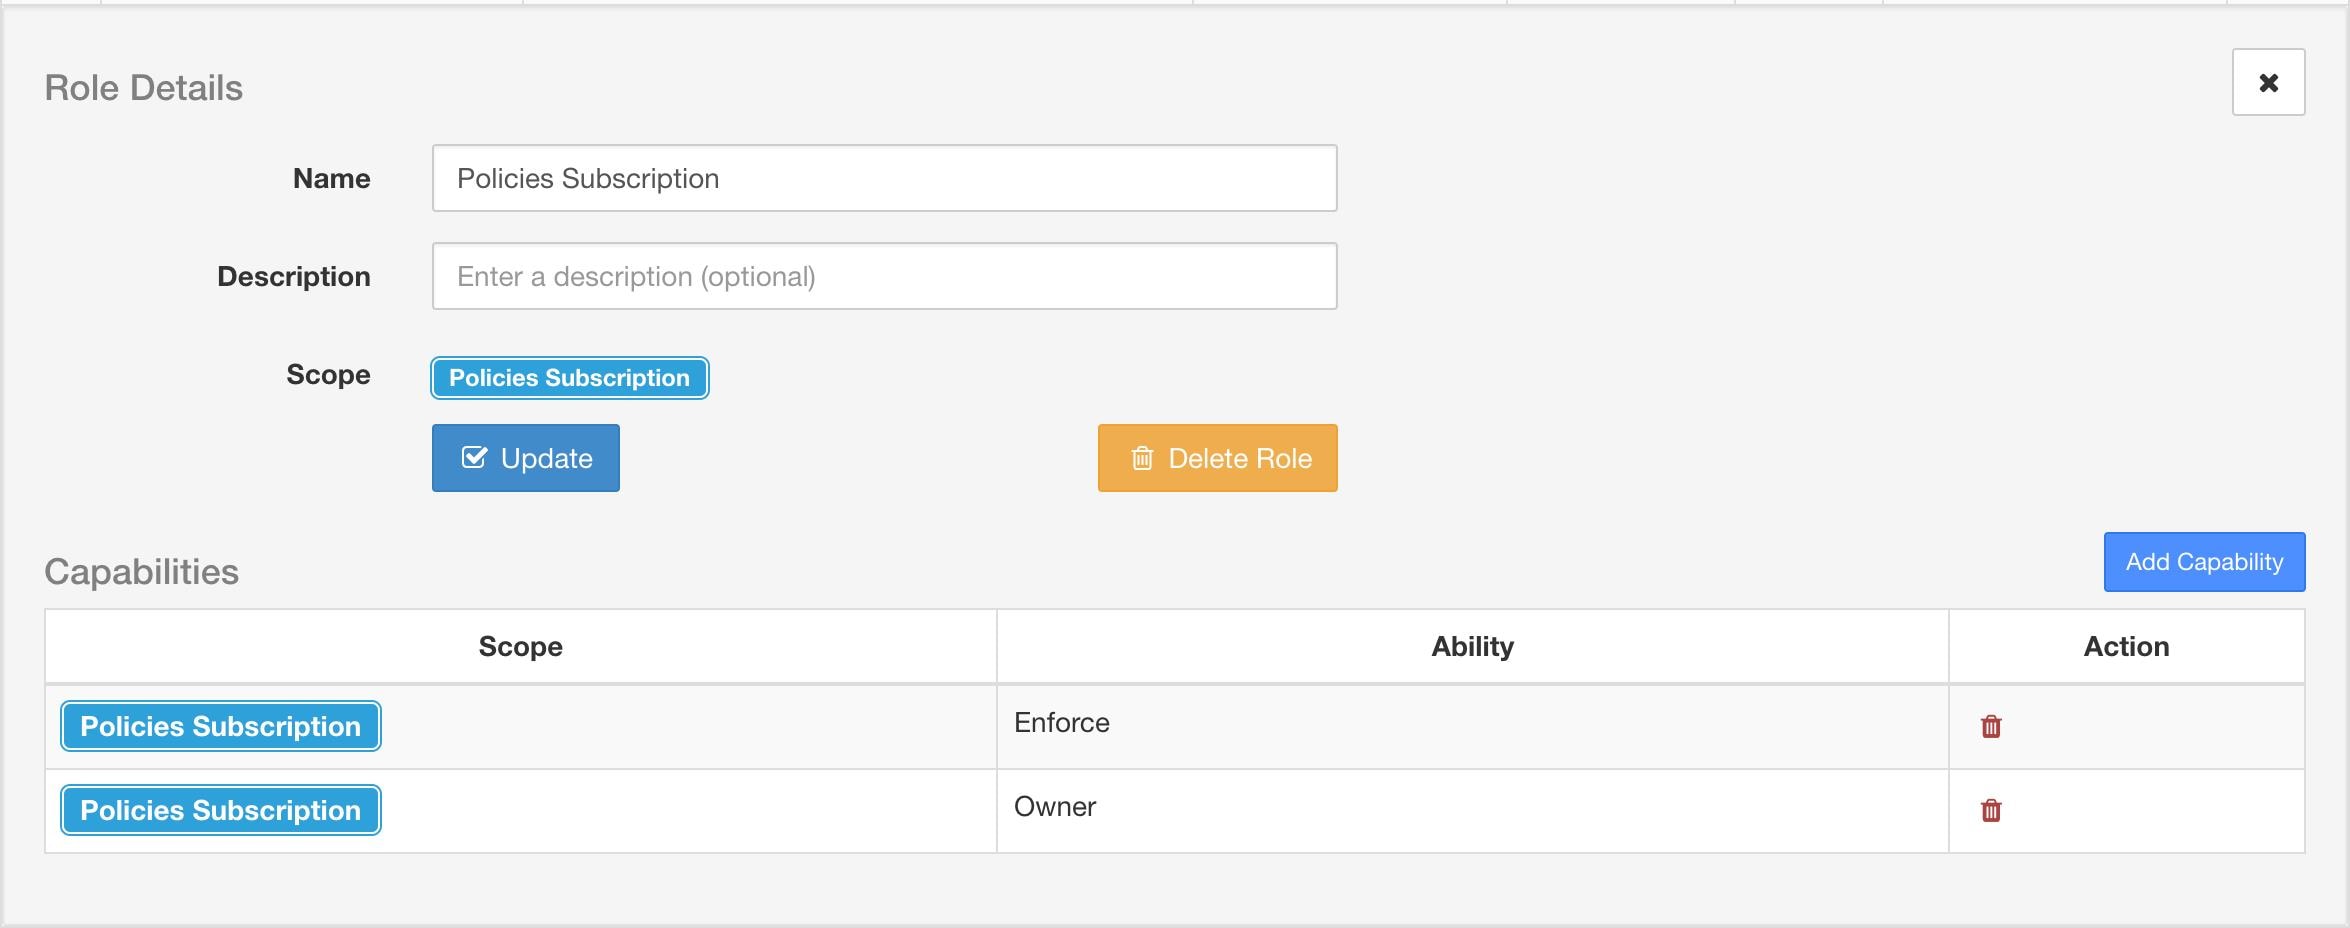Click the Role Details heading

144,88
